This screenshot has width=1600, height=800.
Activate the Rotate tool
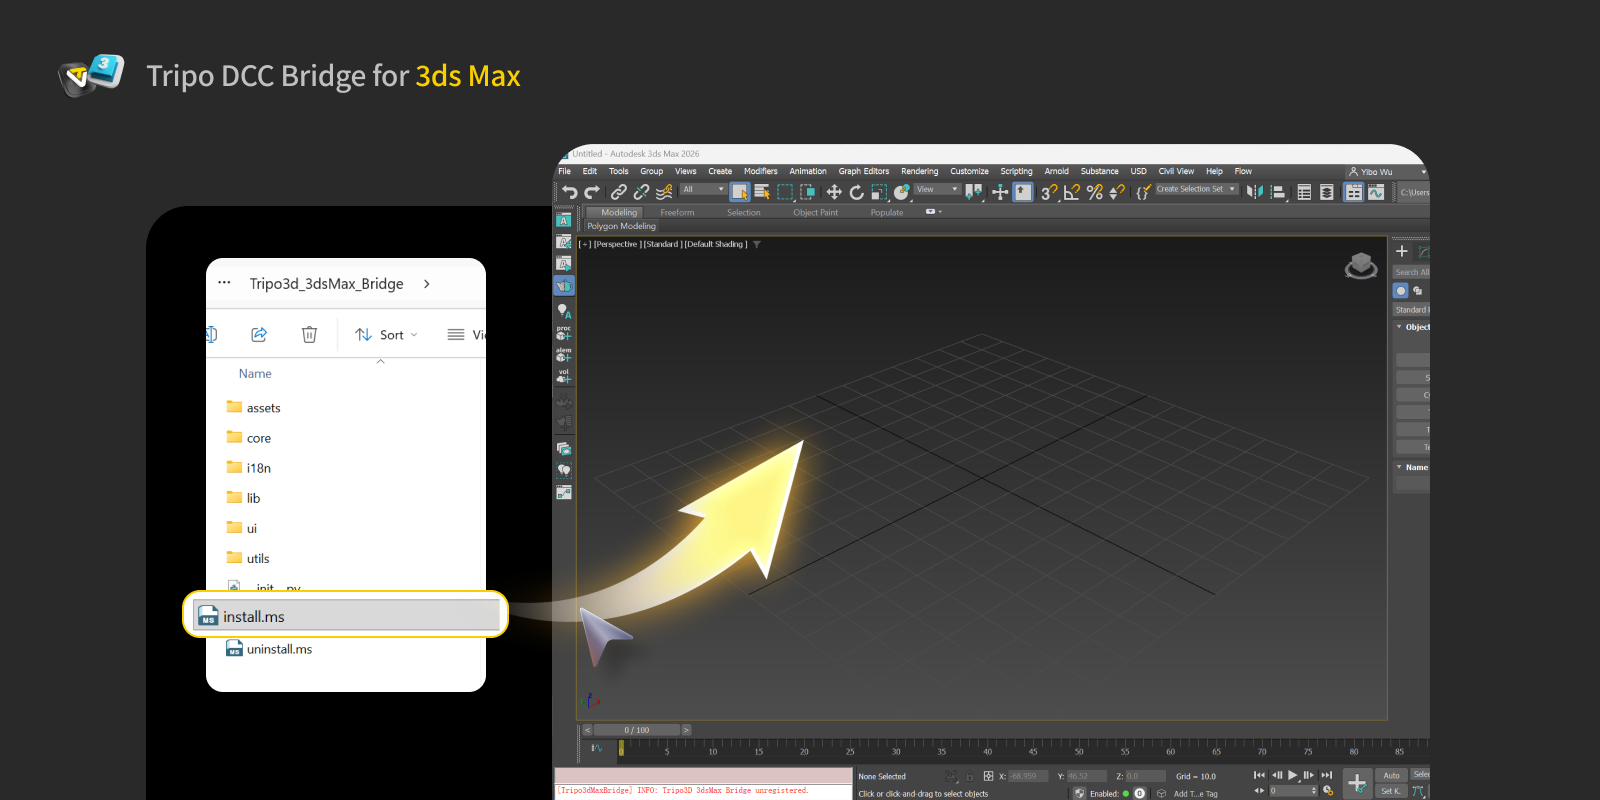coord(856,192)
